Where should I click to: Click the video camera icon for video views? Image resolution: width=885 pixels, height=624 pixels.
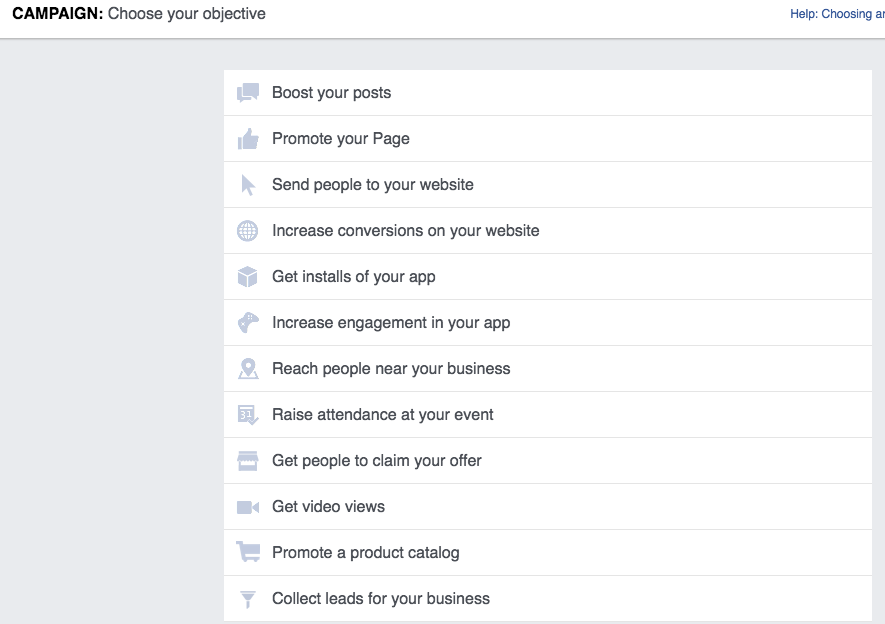(247, 506)
